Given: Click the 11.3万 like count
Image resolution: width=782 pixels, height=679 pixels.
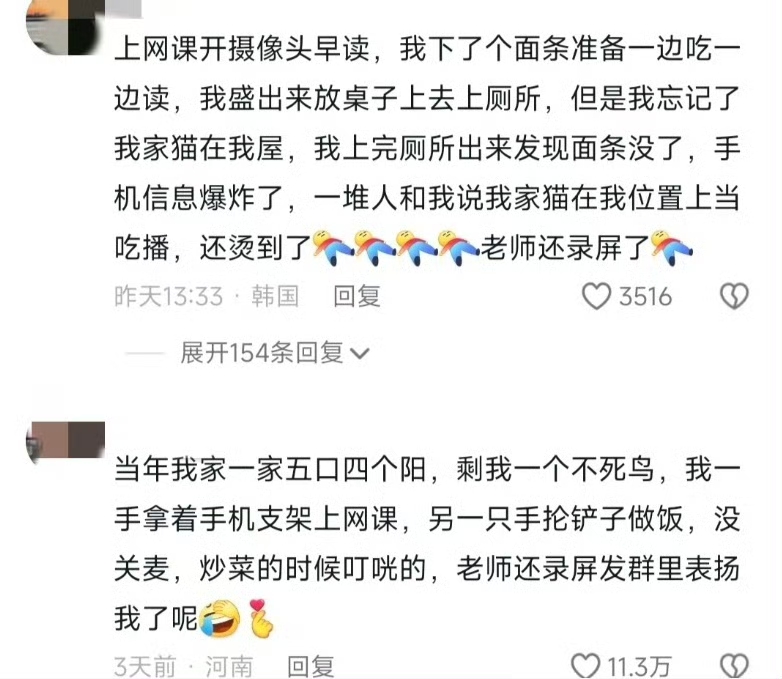Looking at the screenshot, I should tap(639, 667).
